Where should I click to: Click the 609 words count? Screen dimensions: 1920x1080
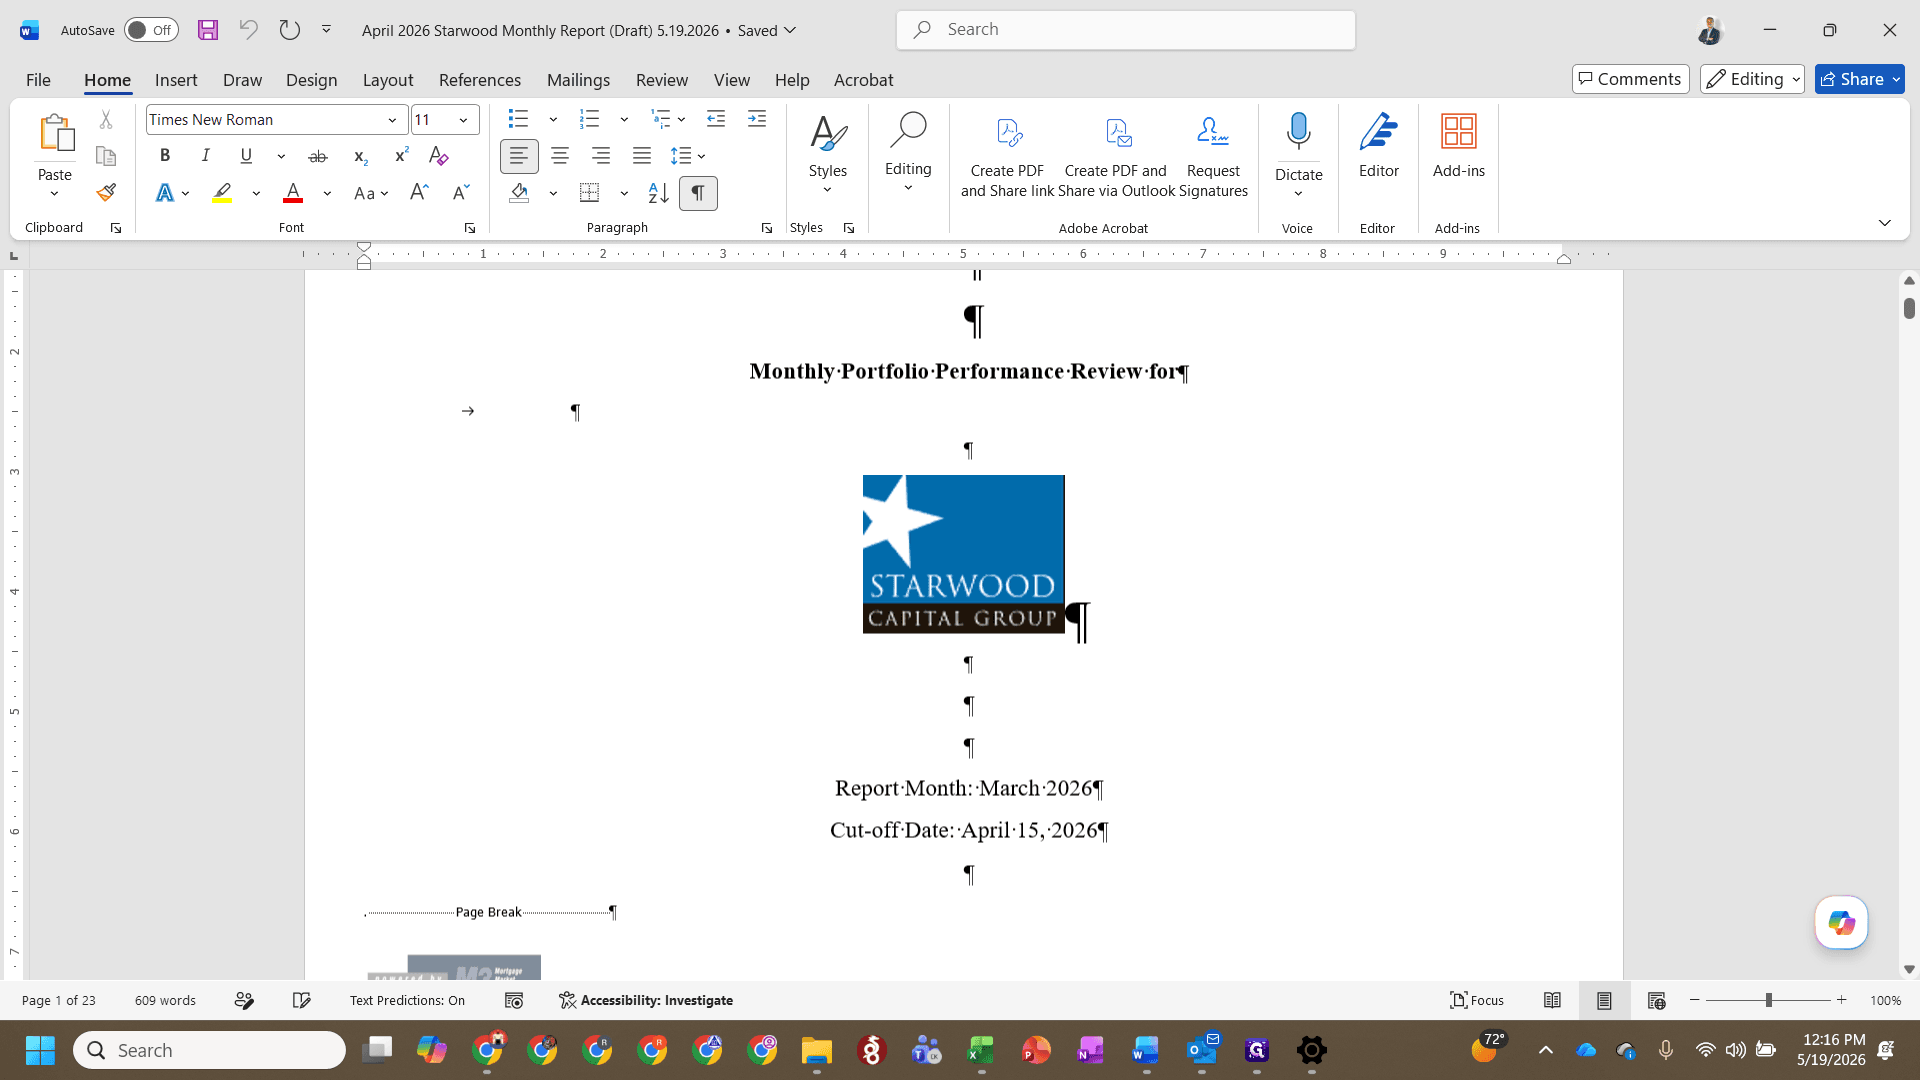pyautogui.click(x=165, y=1000)
